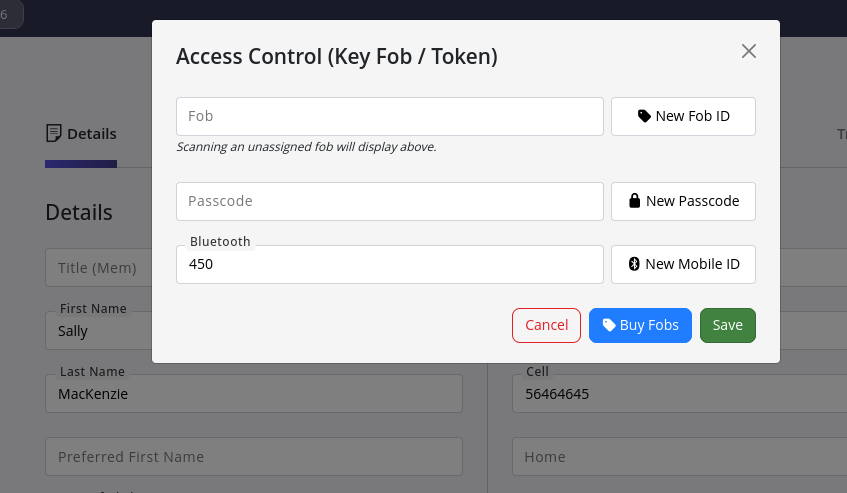Click the tag icon on Buy Fobs

pos(609,325)
